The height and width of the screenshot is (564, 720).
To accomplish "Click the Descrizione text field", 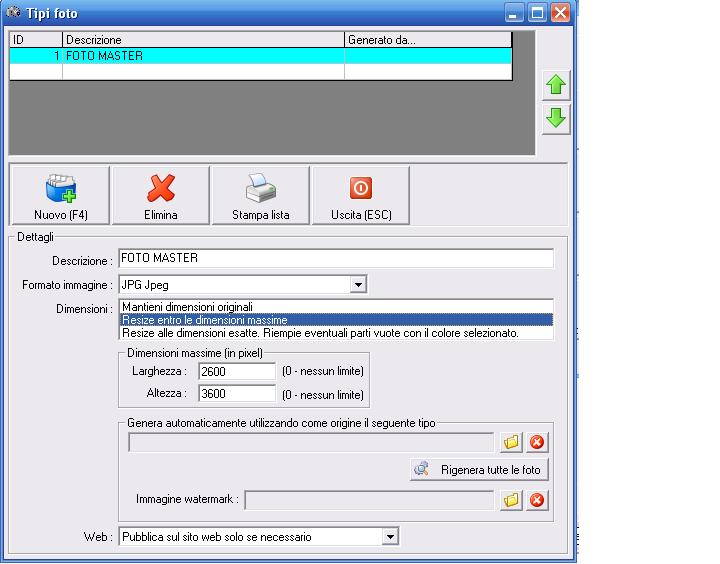I will pyautogui.click(x=336, y=258).
